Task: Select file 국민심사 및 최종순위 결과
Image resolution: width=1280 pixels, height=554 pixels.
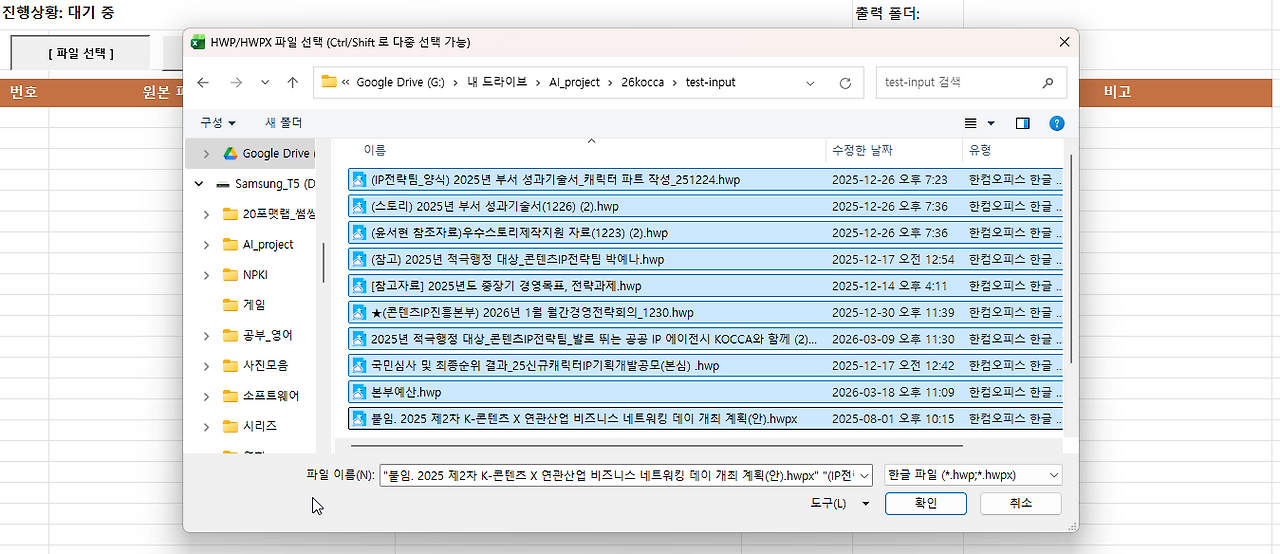Action: click(706, 366)
